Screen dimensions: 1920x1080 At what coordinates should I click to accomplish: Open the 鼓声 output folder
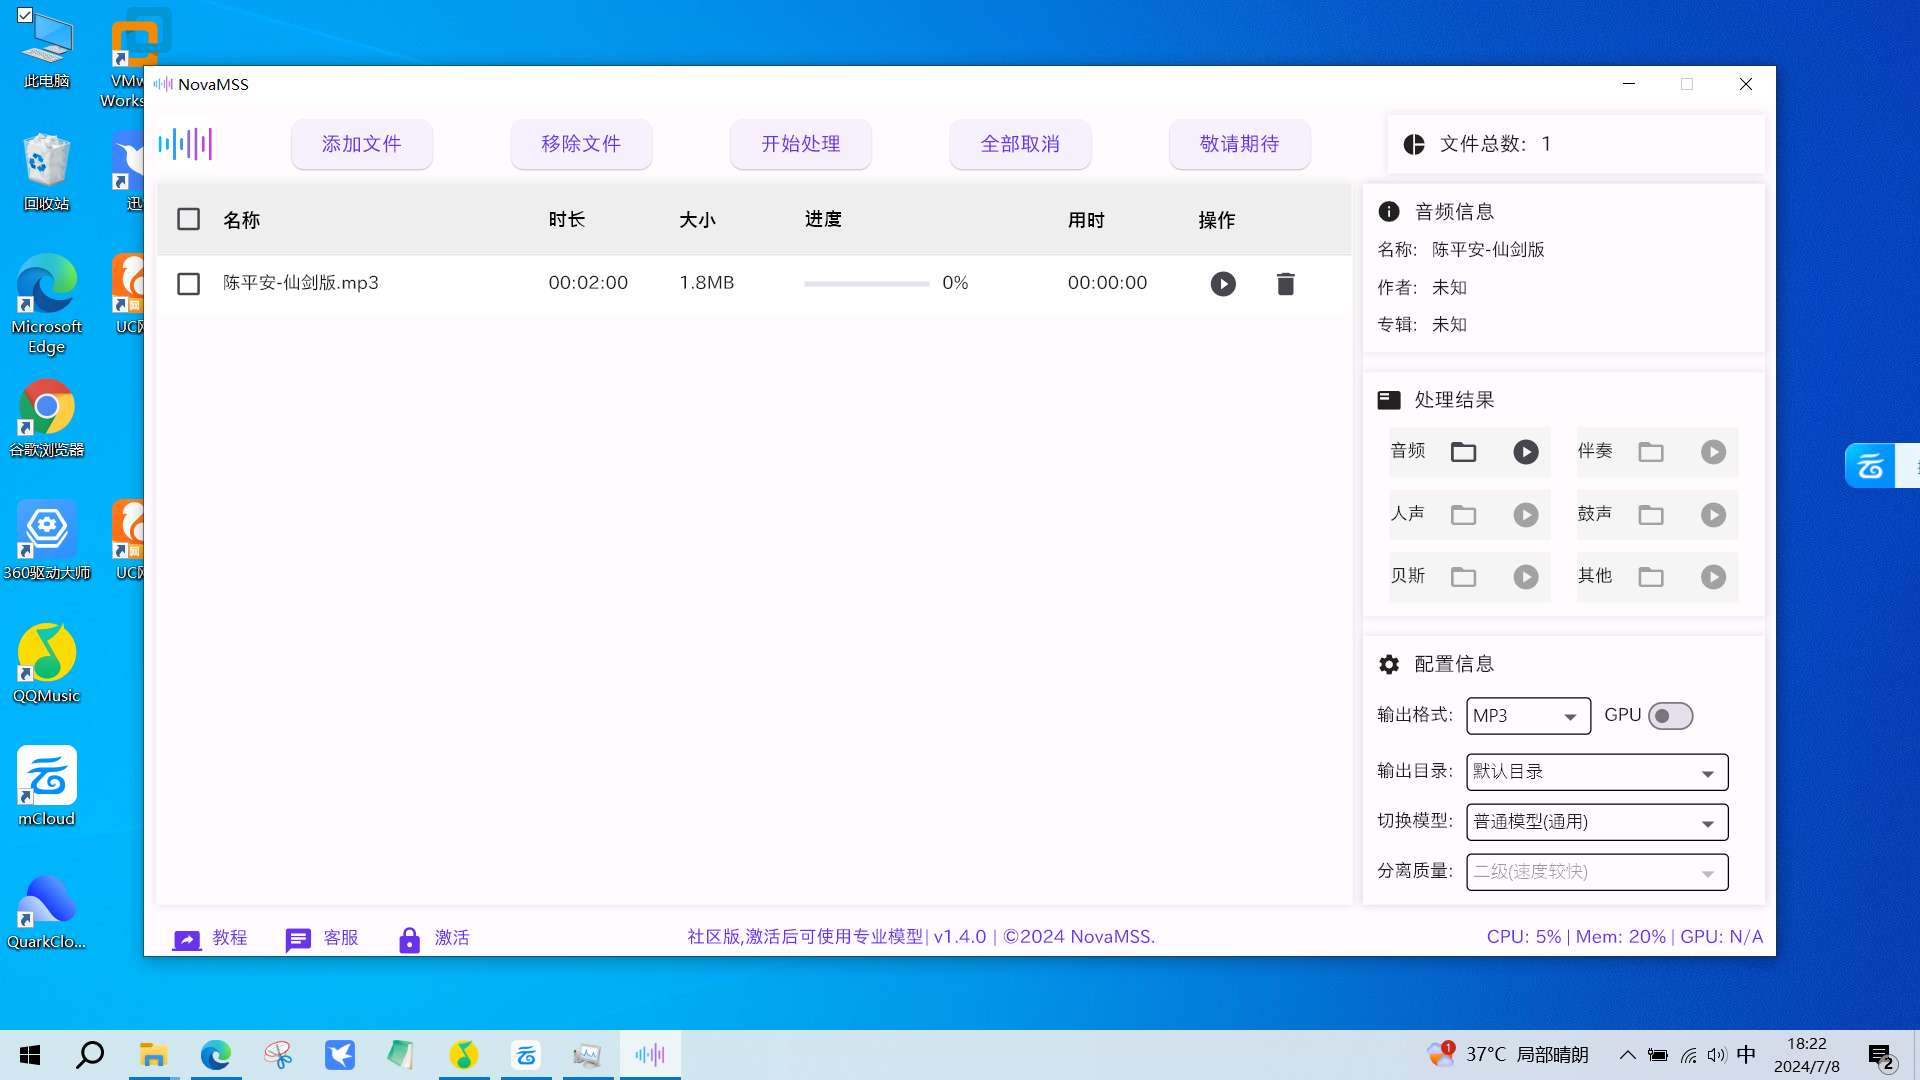pos(1650,515)
